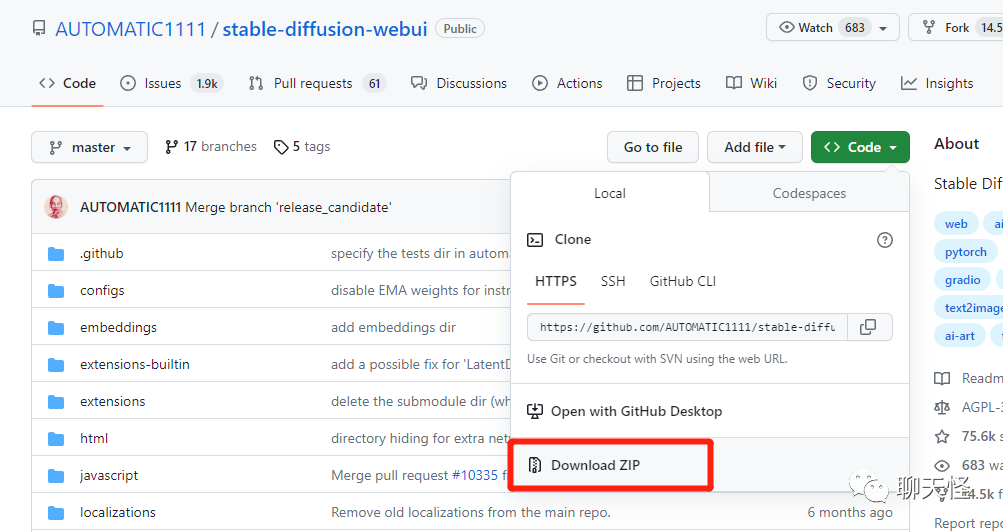
Task: Open the Insights tab
Action: coord(937,83)
